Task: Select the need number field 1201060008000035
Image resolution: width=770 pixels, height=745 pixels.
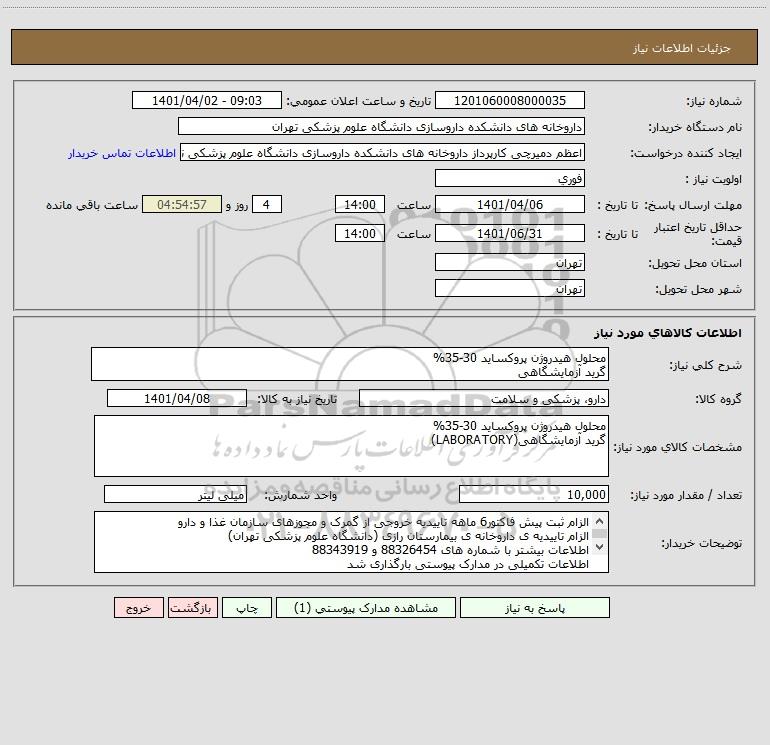Action: click(x=510, y=100)
